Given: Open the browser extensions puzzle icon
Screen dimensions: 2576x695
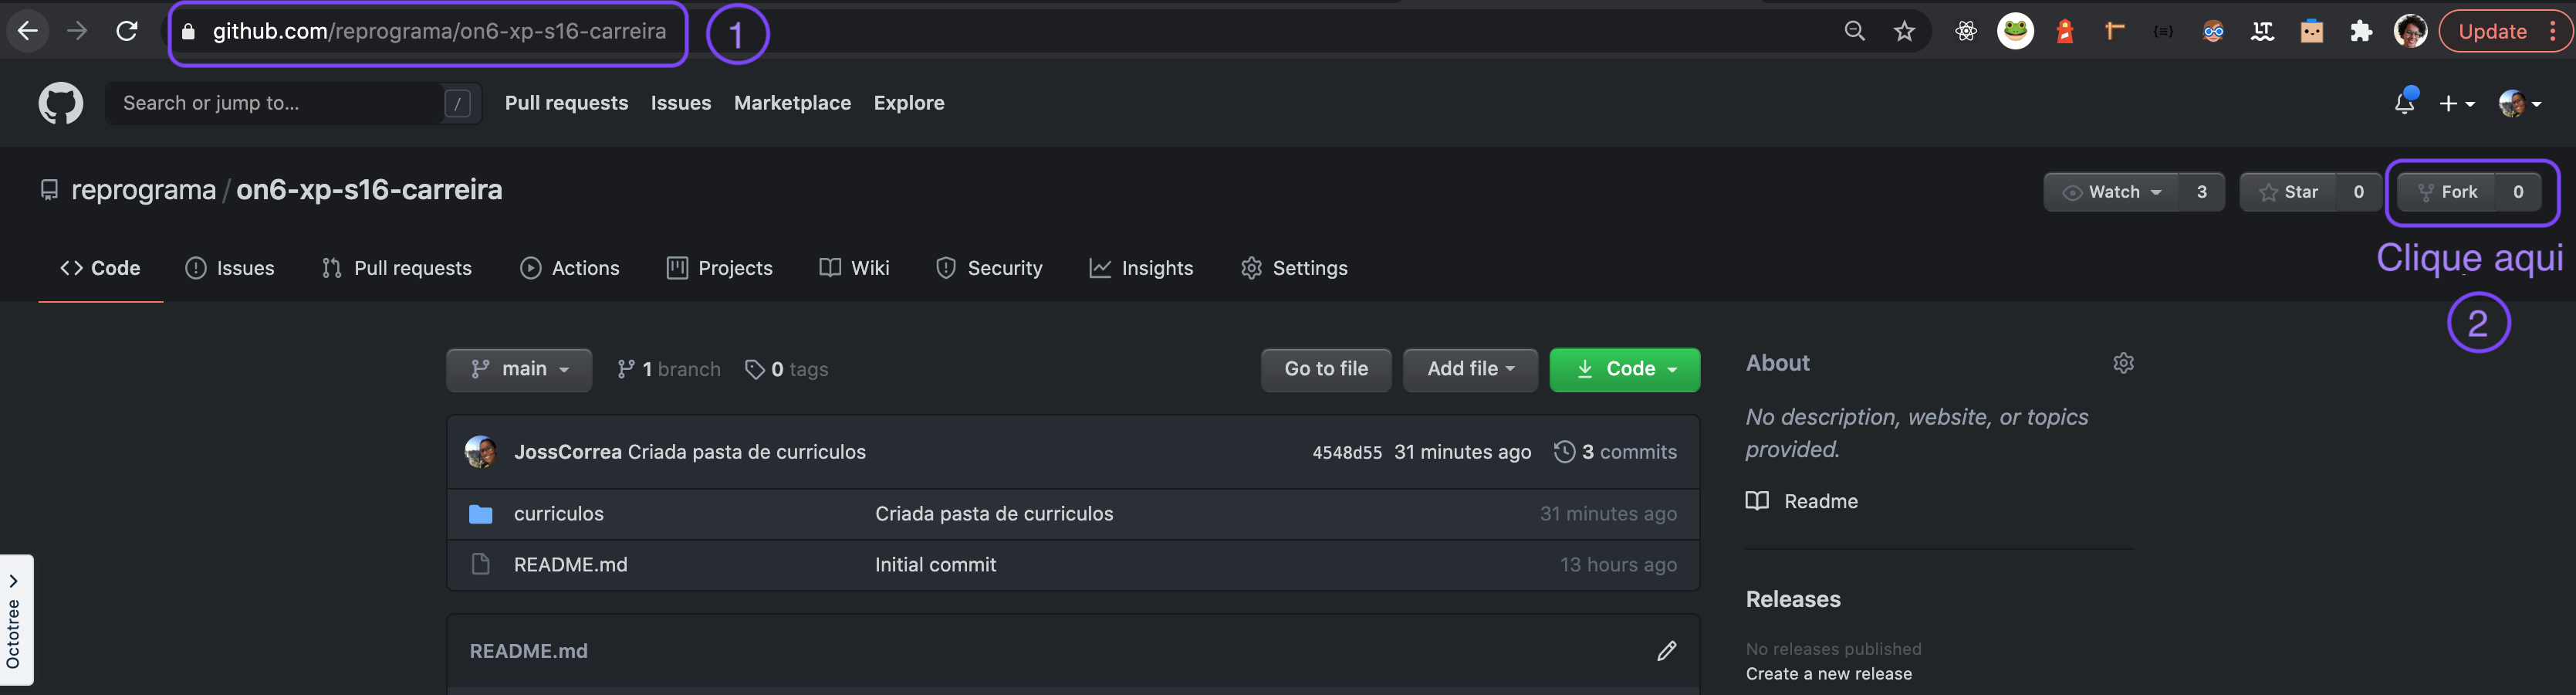Looking at the screenshot, I should [x=2361, y=31].
